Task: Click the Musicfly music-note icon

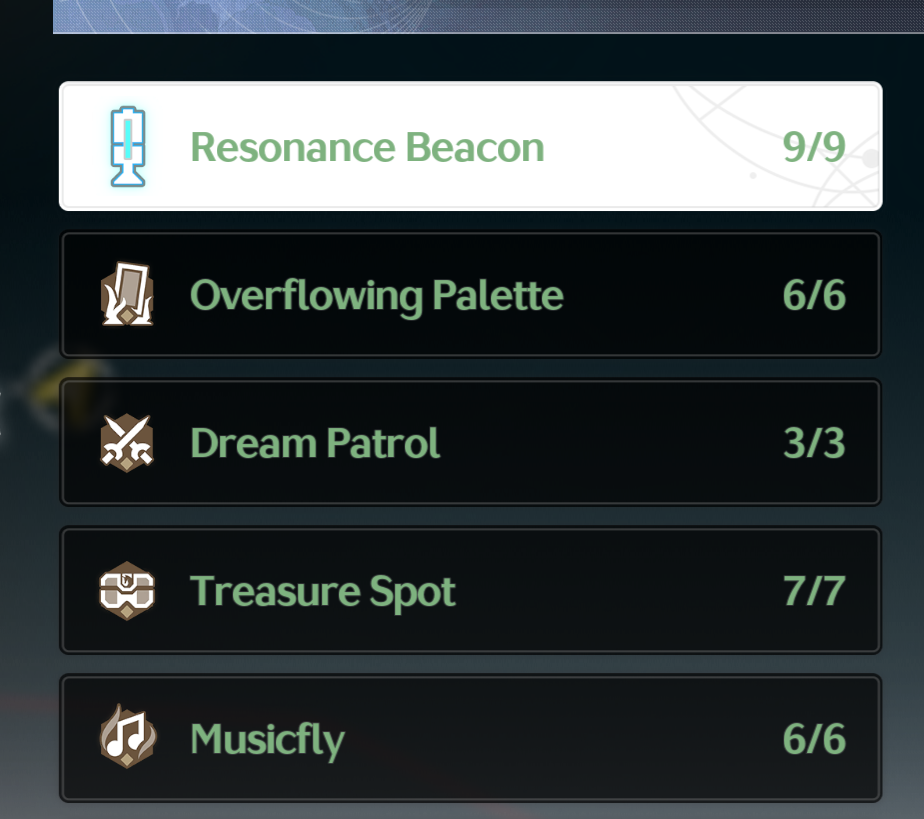Action: click(x=127, y=737)
